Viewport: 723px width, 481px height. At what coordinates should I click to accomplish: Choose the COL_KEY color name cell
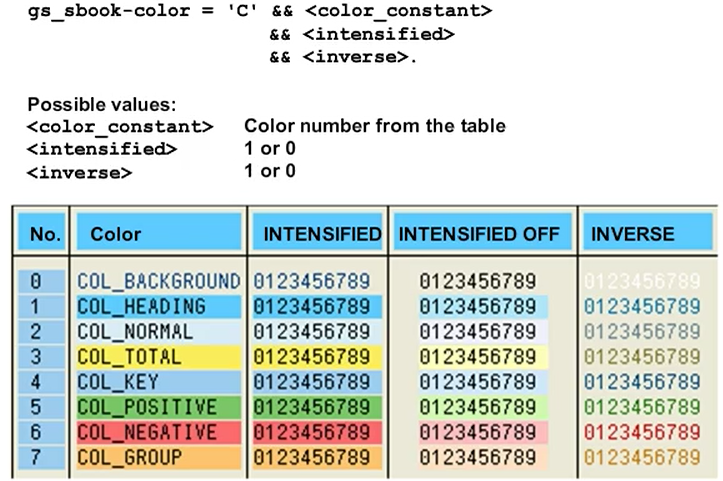click(x=158, y=382)
